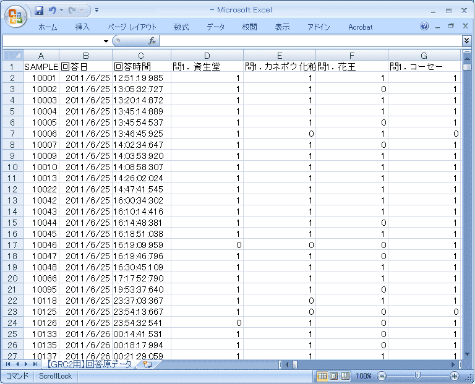
Task: Select row 23 header
Action: (x=13, y=312)
